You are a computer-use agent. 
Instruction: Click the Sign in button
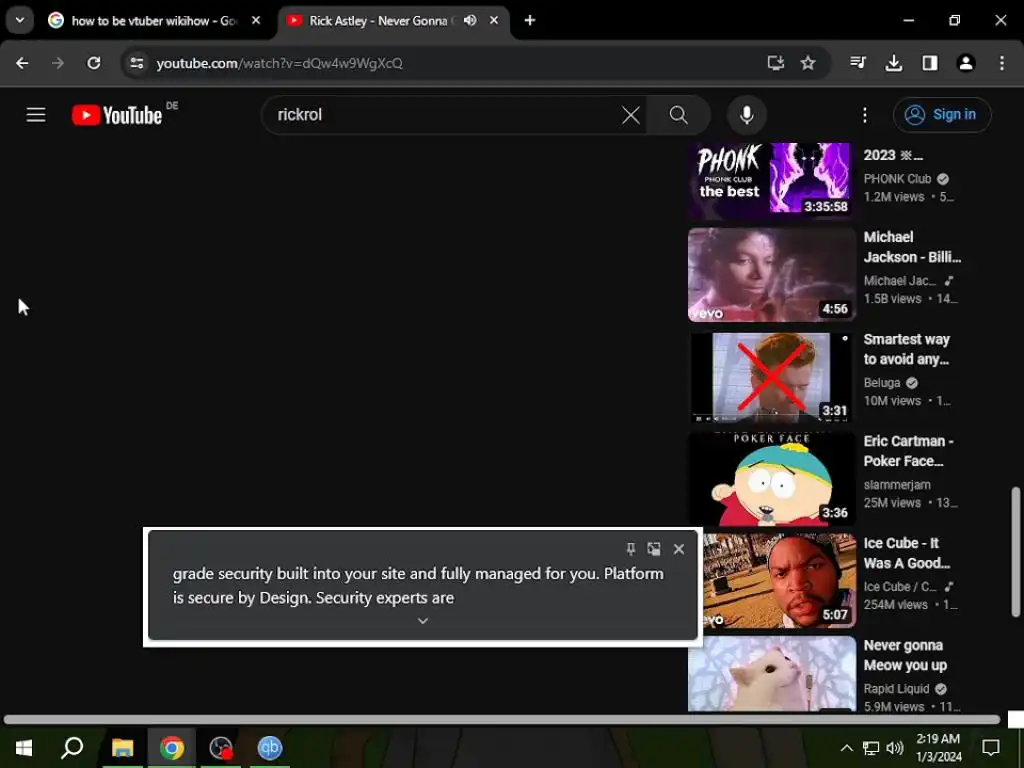point(942,115)
